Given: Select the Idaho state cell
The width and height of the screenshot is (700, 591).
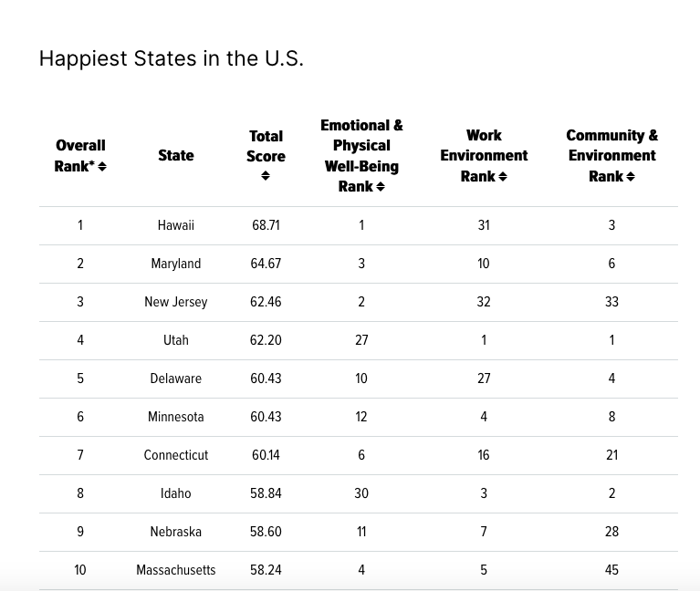Looking at the screenshot, I should tap(176, 493).
